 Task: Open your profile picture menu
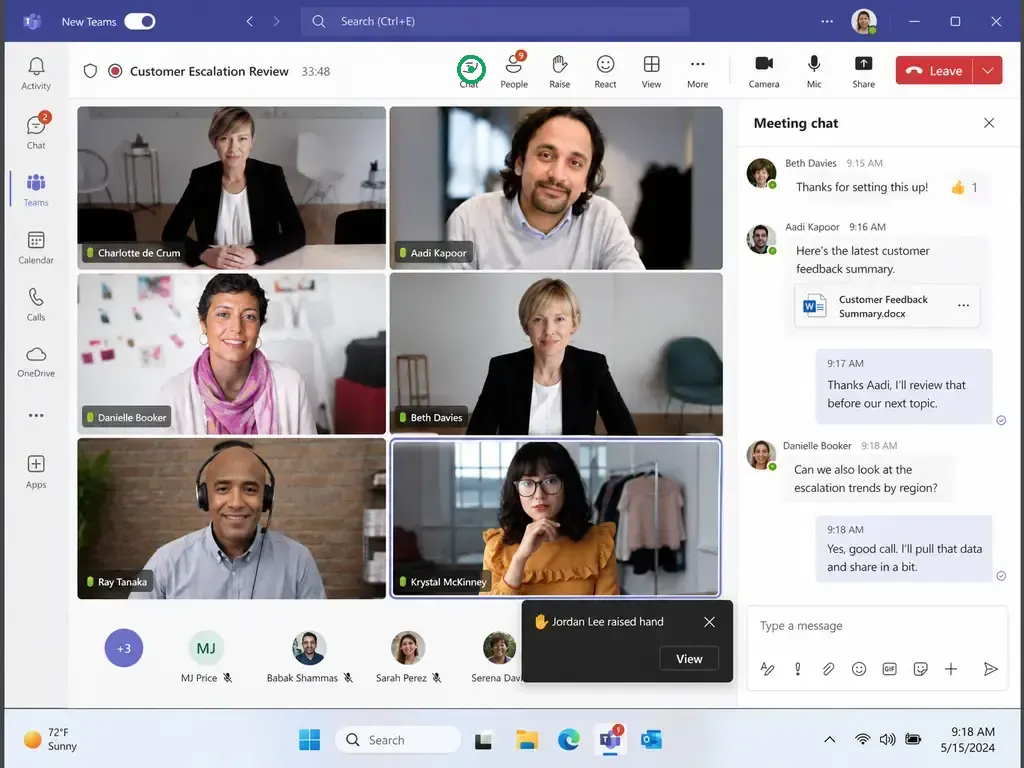863,22
